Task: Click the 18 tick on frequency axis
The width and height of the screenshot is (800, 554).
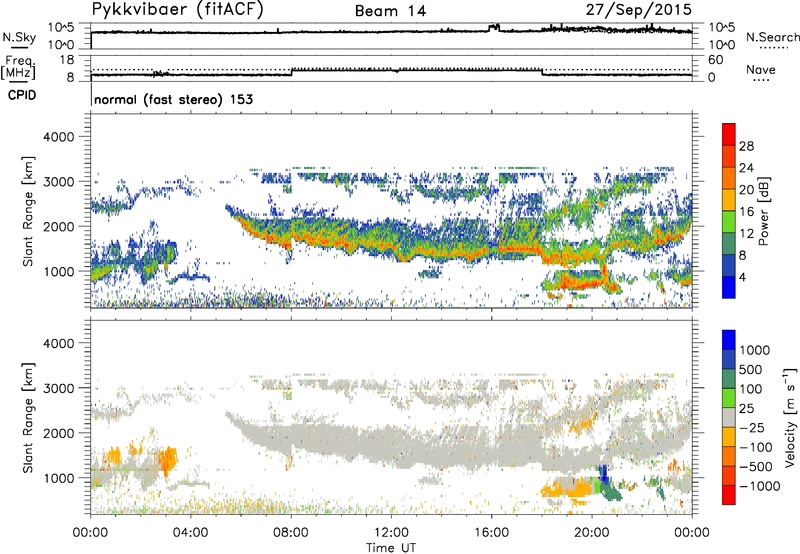Action: click(x=66, y=60)
